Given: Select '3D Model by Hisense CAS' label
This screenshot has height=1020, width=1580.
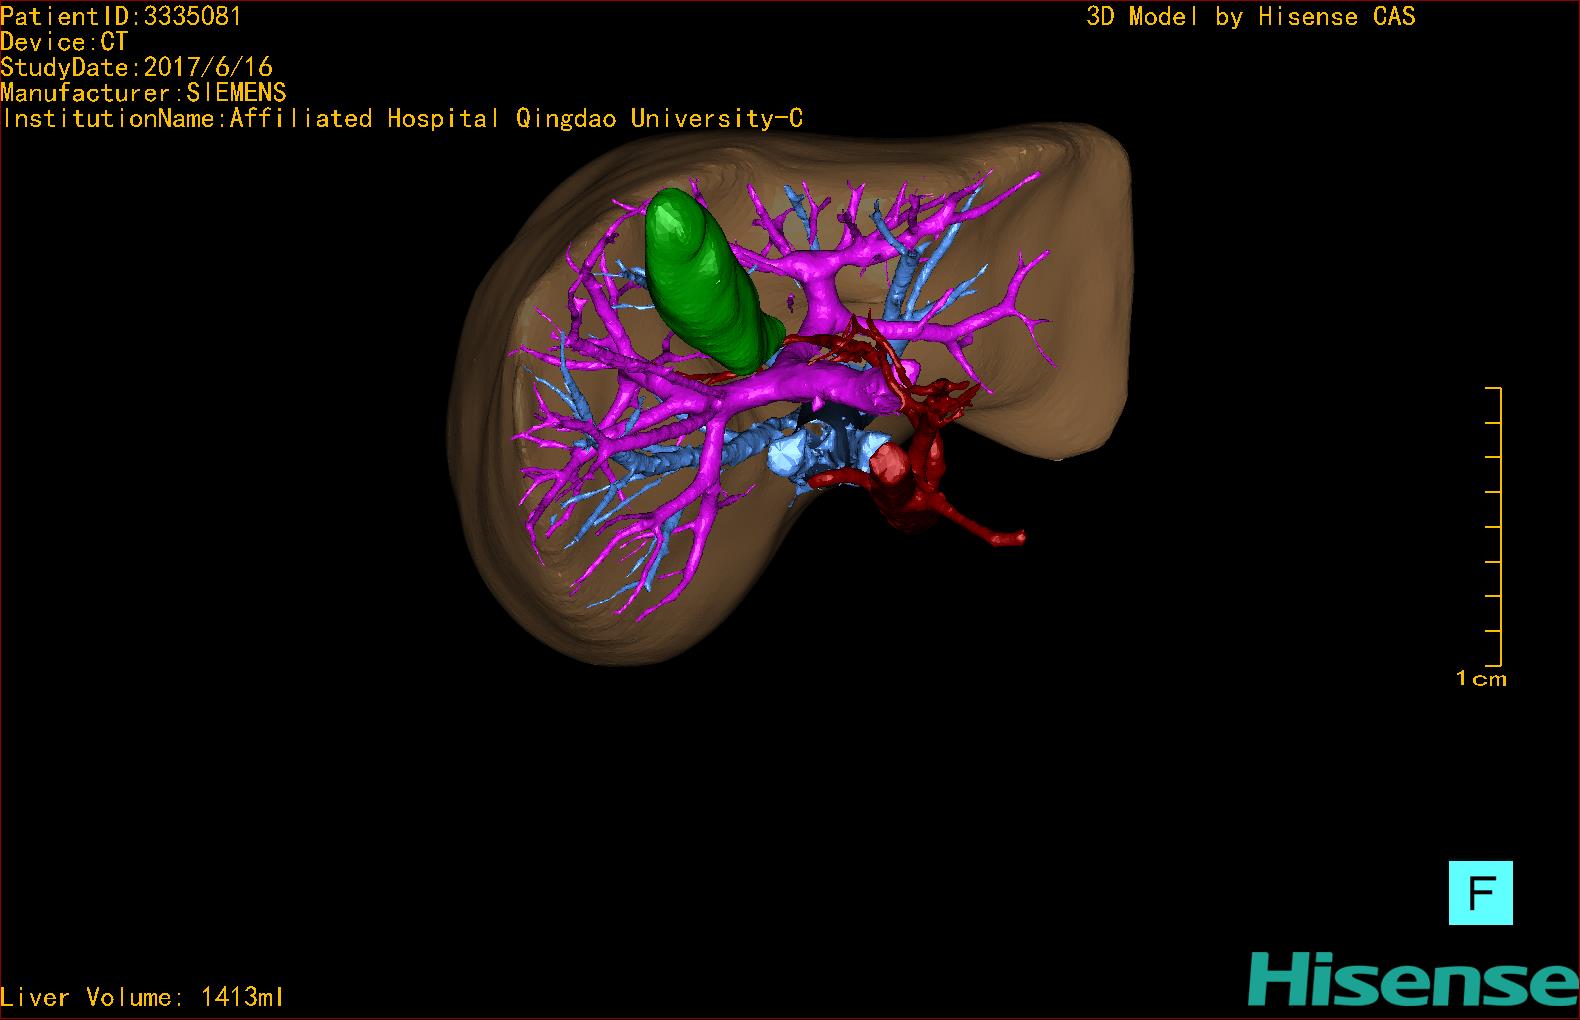Looking at the screenshot, I should pyautogui.click(x=1250, y=17).
